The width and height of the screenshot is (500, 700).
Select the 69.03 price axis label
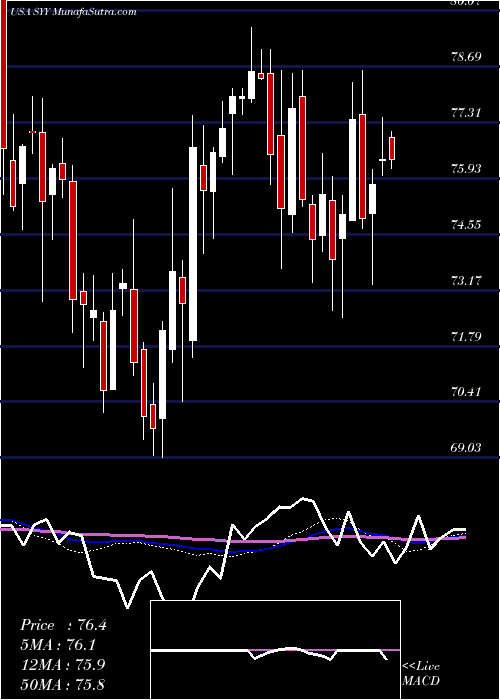466,448
